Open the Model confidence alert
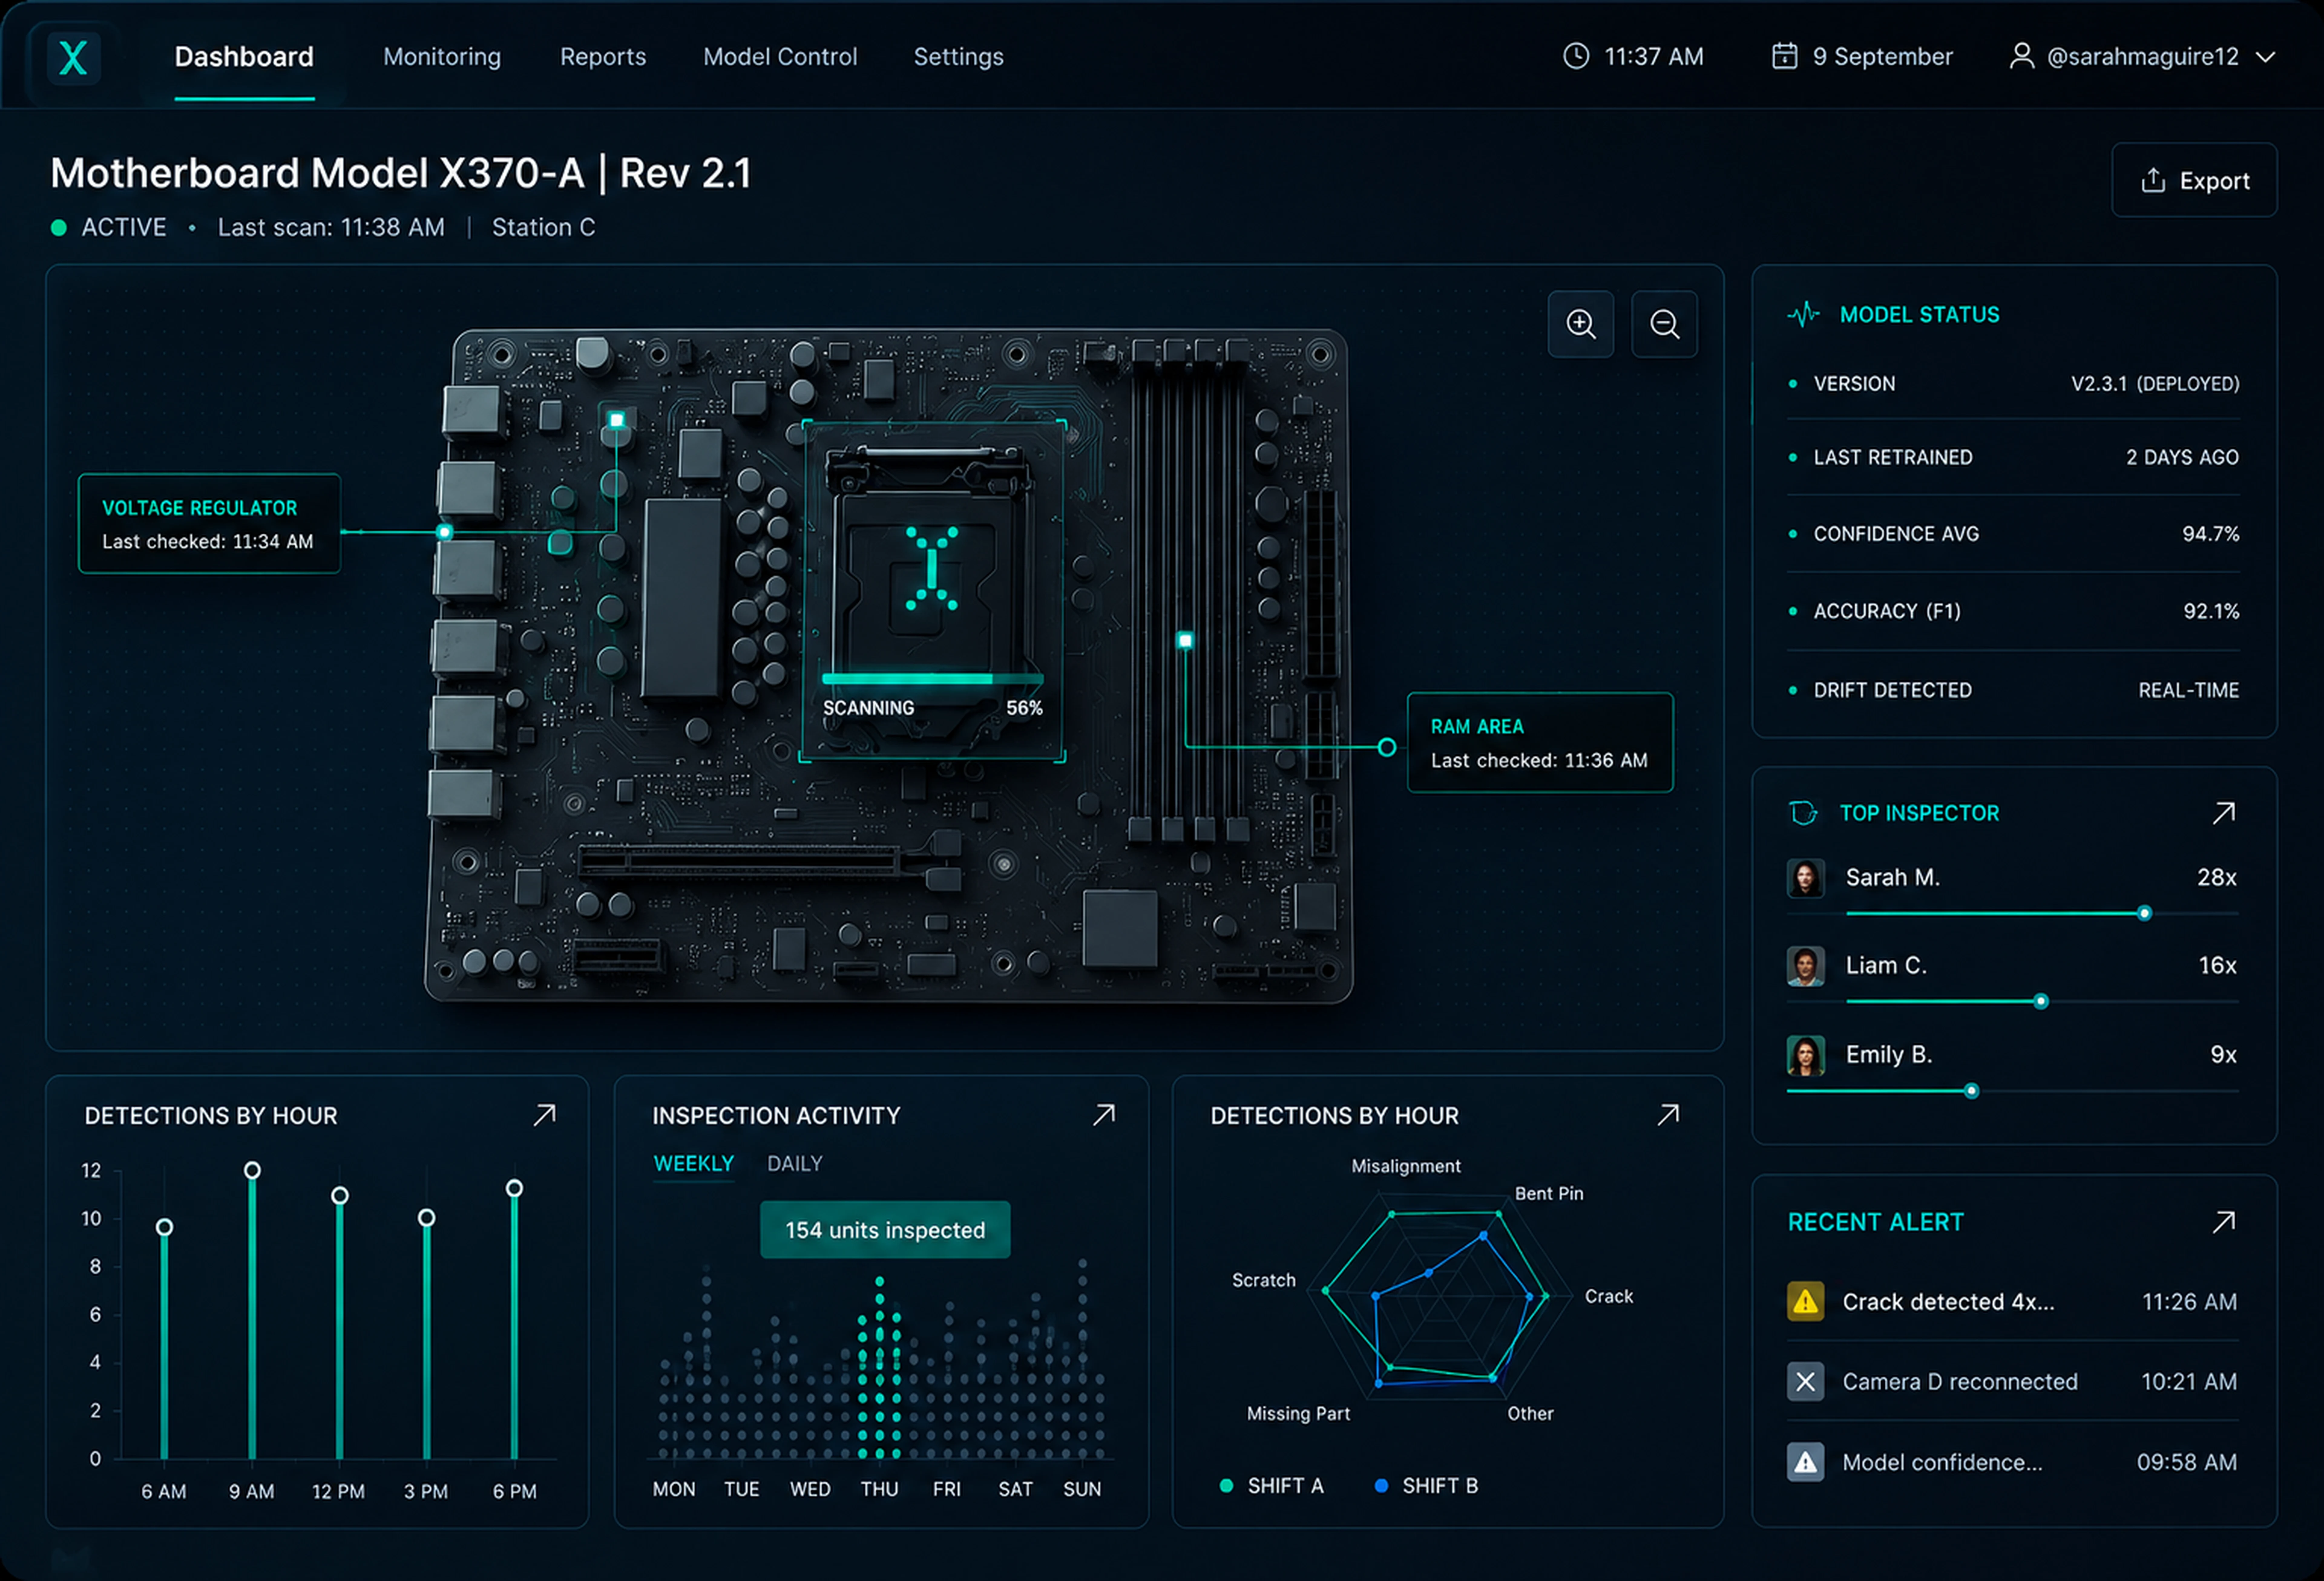 2012,1462
